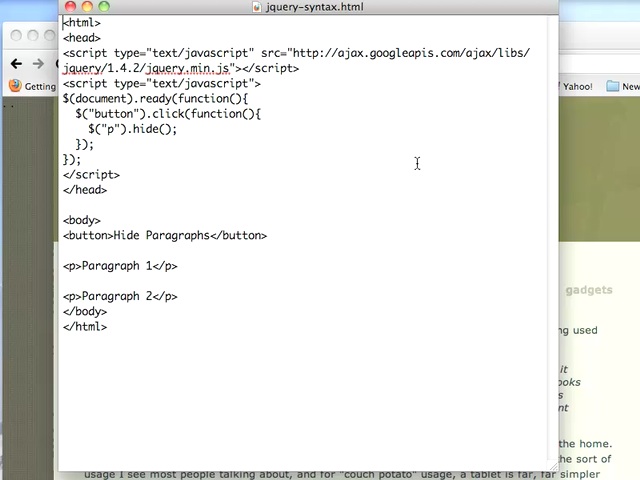Click the editor window resize grip

(553, 466)
